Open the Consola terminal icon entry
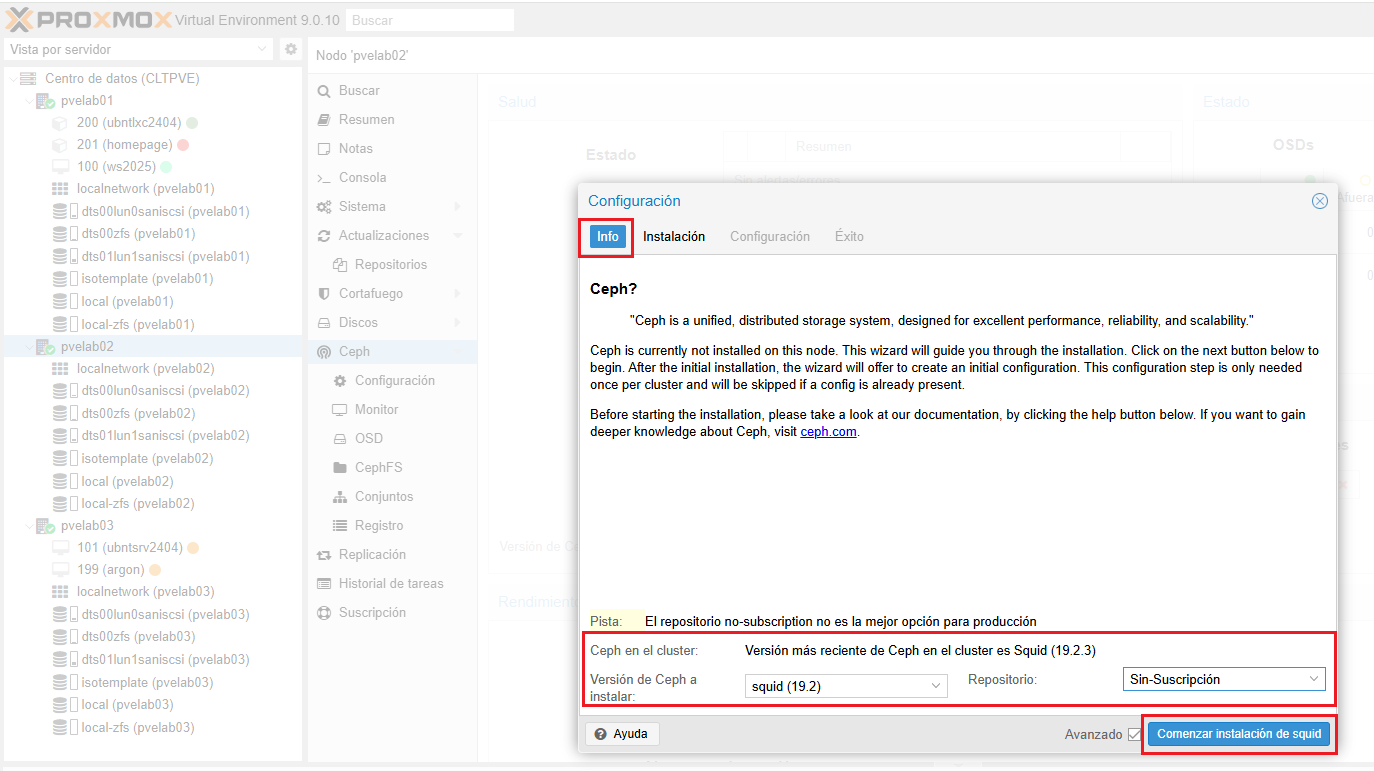Screen dimensions: 1374x771 323,178
